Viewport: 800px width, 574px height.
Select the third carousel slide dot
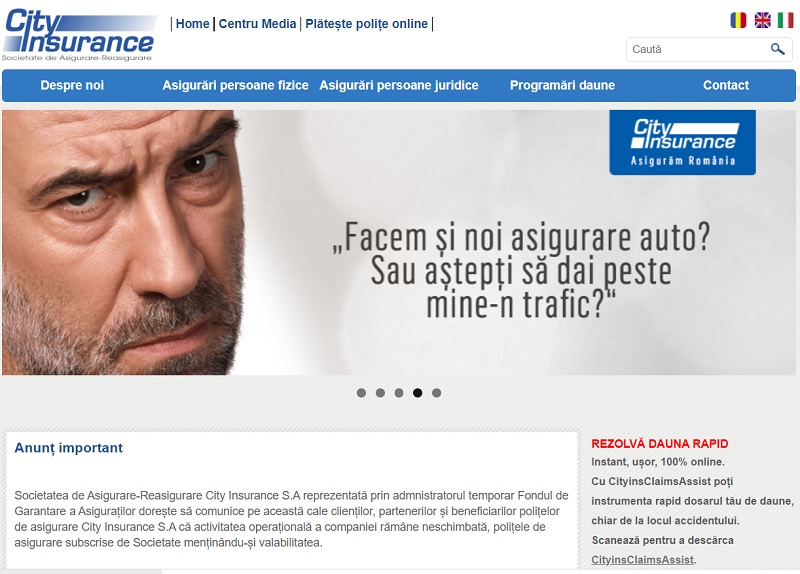[x=399, y=393]
